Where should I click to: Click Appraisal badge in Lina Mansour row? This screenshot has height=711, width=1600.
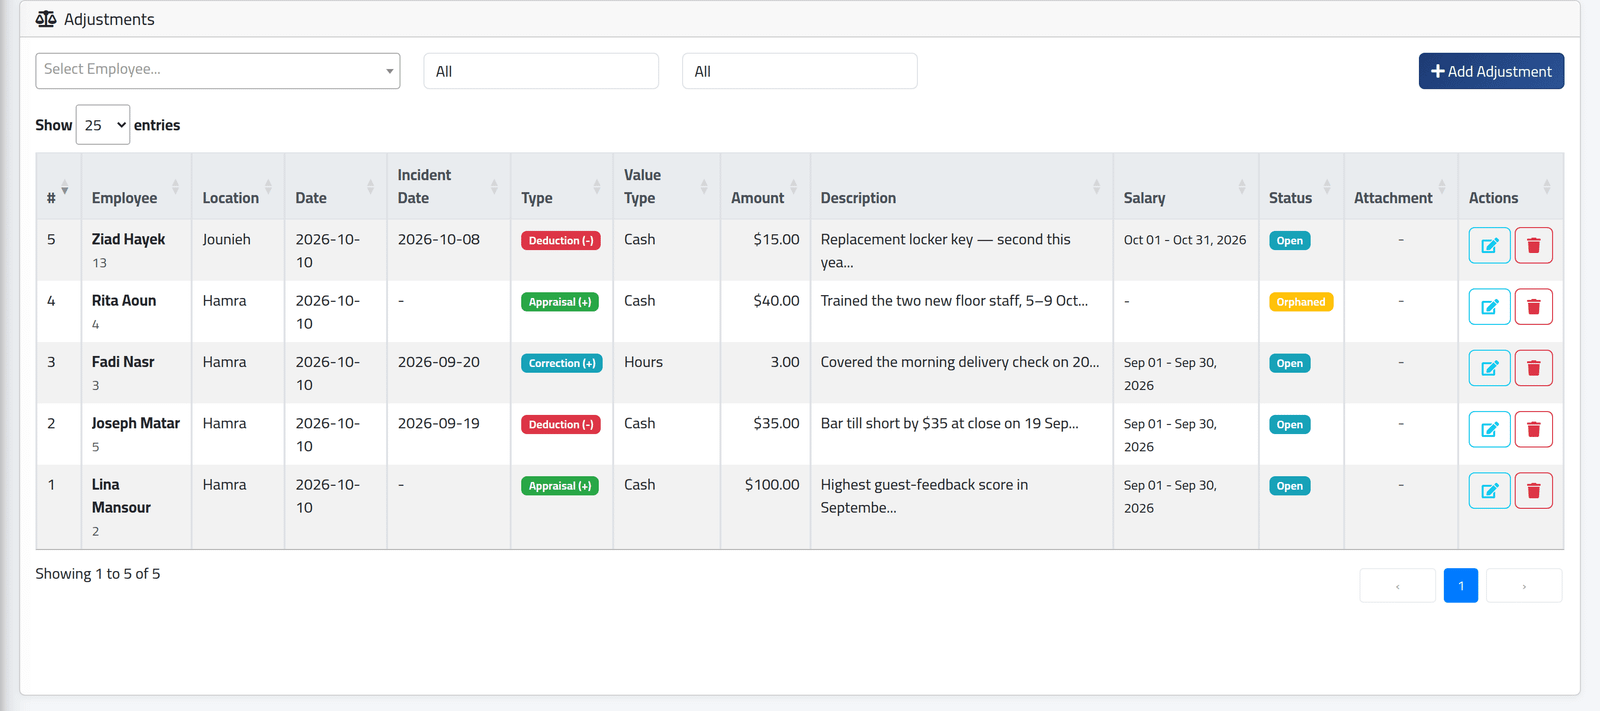point(560,486)
